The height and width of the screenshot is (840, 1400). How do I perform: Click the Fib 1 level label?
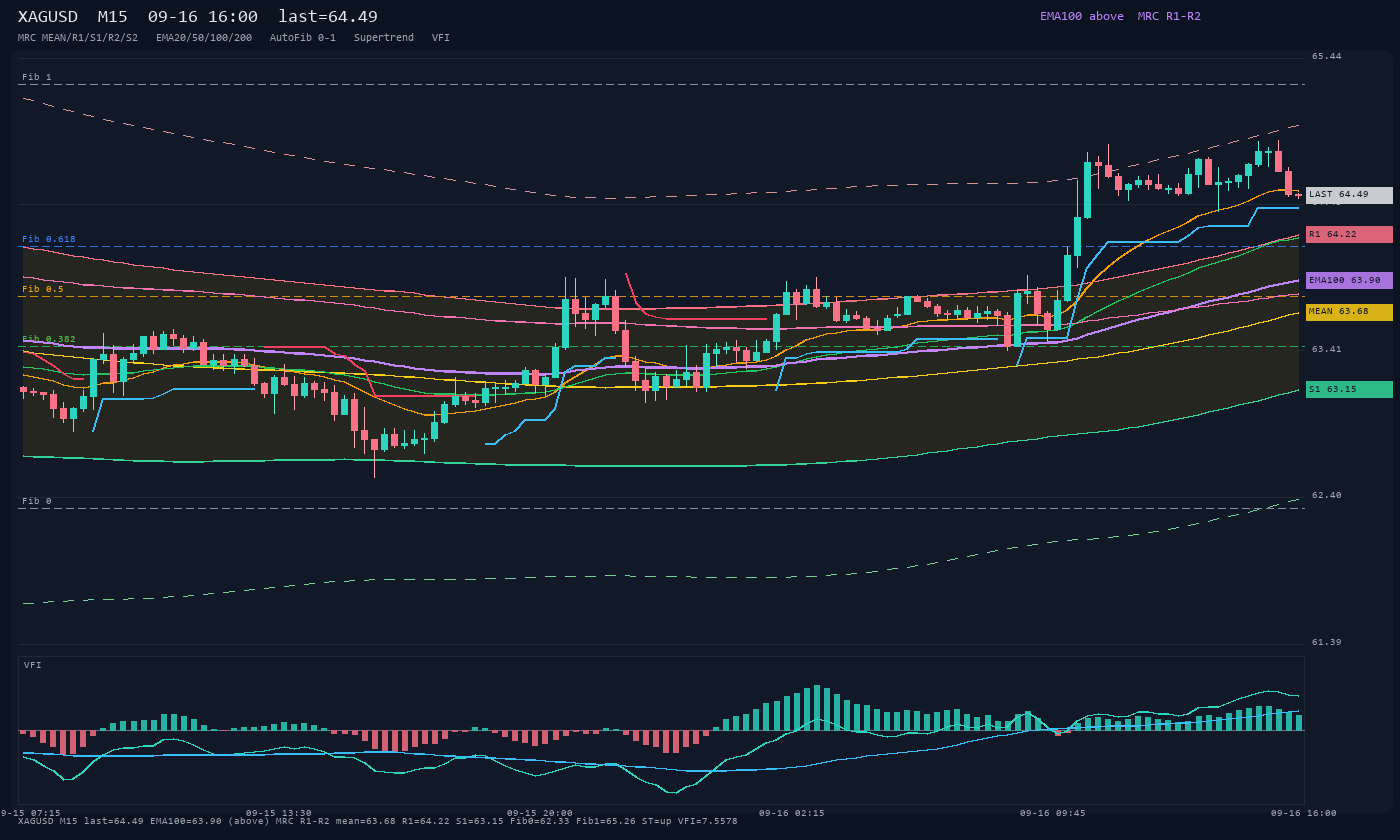point(37,77)
